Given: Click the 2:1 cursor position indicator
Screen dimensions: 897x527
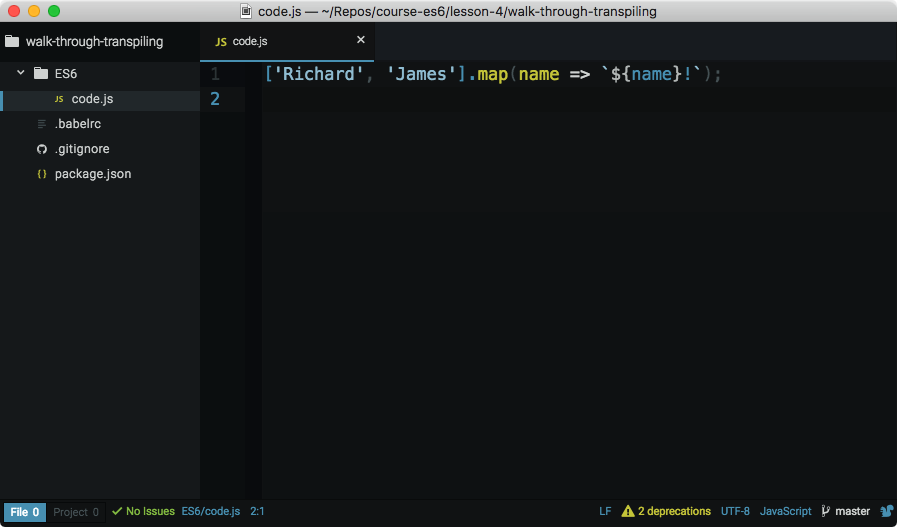Looking at the screenshot, I should tap(257, 512).
